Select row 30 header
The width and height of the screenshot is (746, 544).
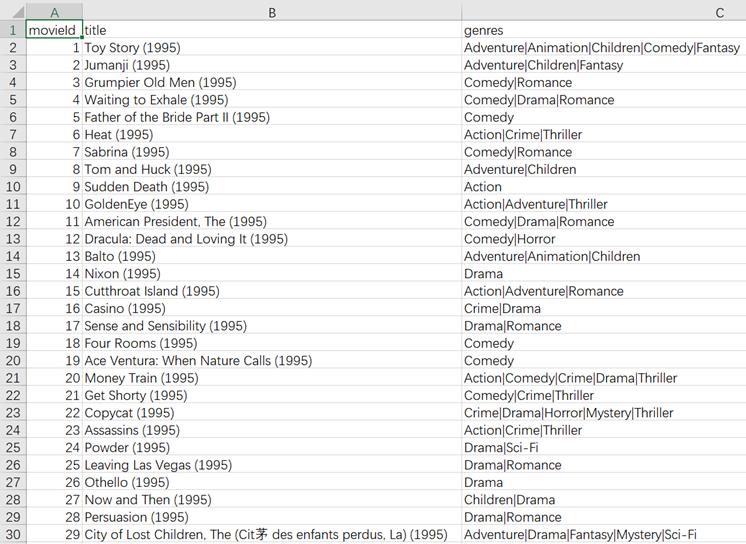pyautogui.click(x=13, y=534)
